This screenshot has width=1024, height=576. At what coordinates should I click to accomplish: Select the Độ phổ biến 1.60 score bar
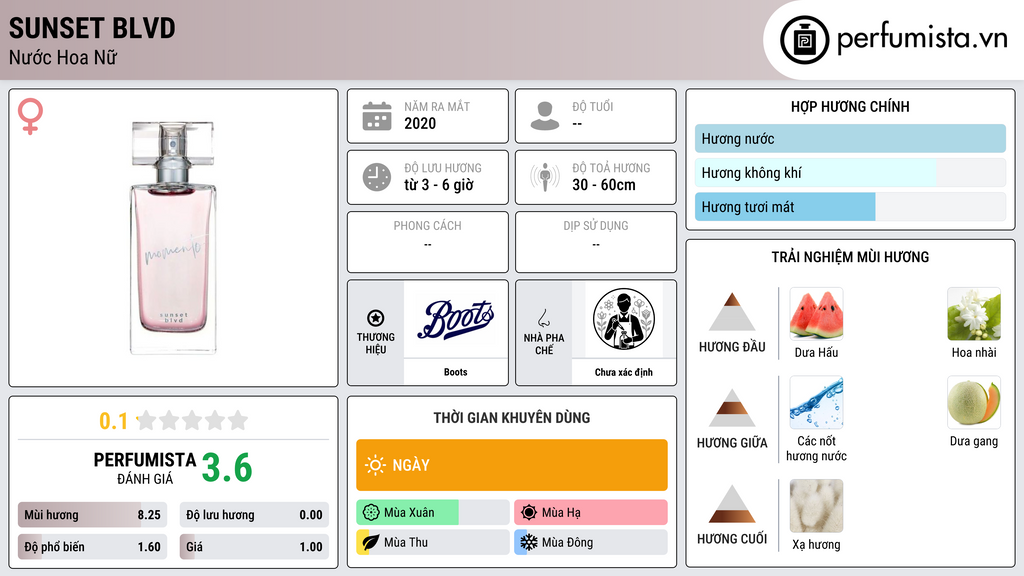click(x=92, y=547)
